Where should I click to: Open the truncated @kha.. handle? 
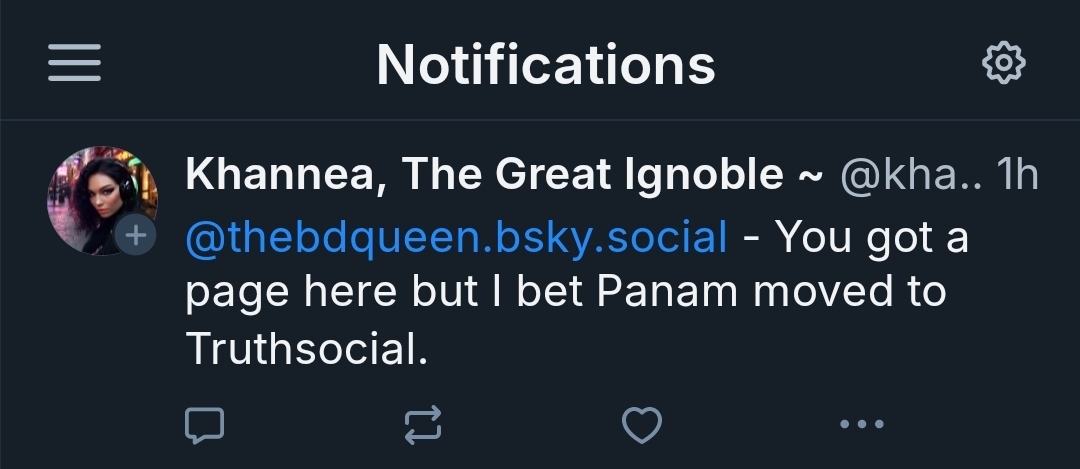click(911, 177)
